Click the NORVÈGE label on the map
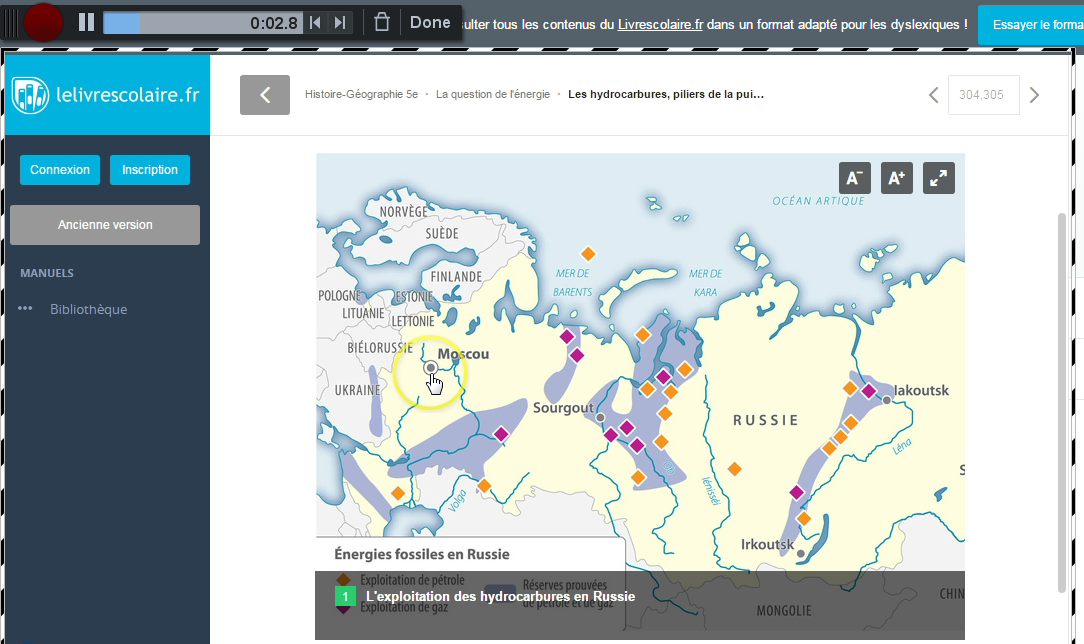The width and height of the screenshot is (1084, 644). click(x=404, y=211)
